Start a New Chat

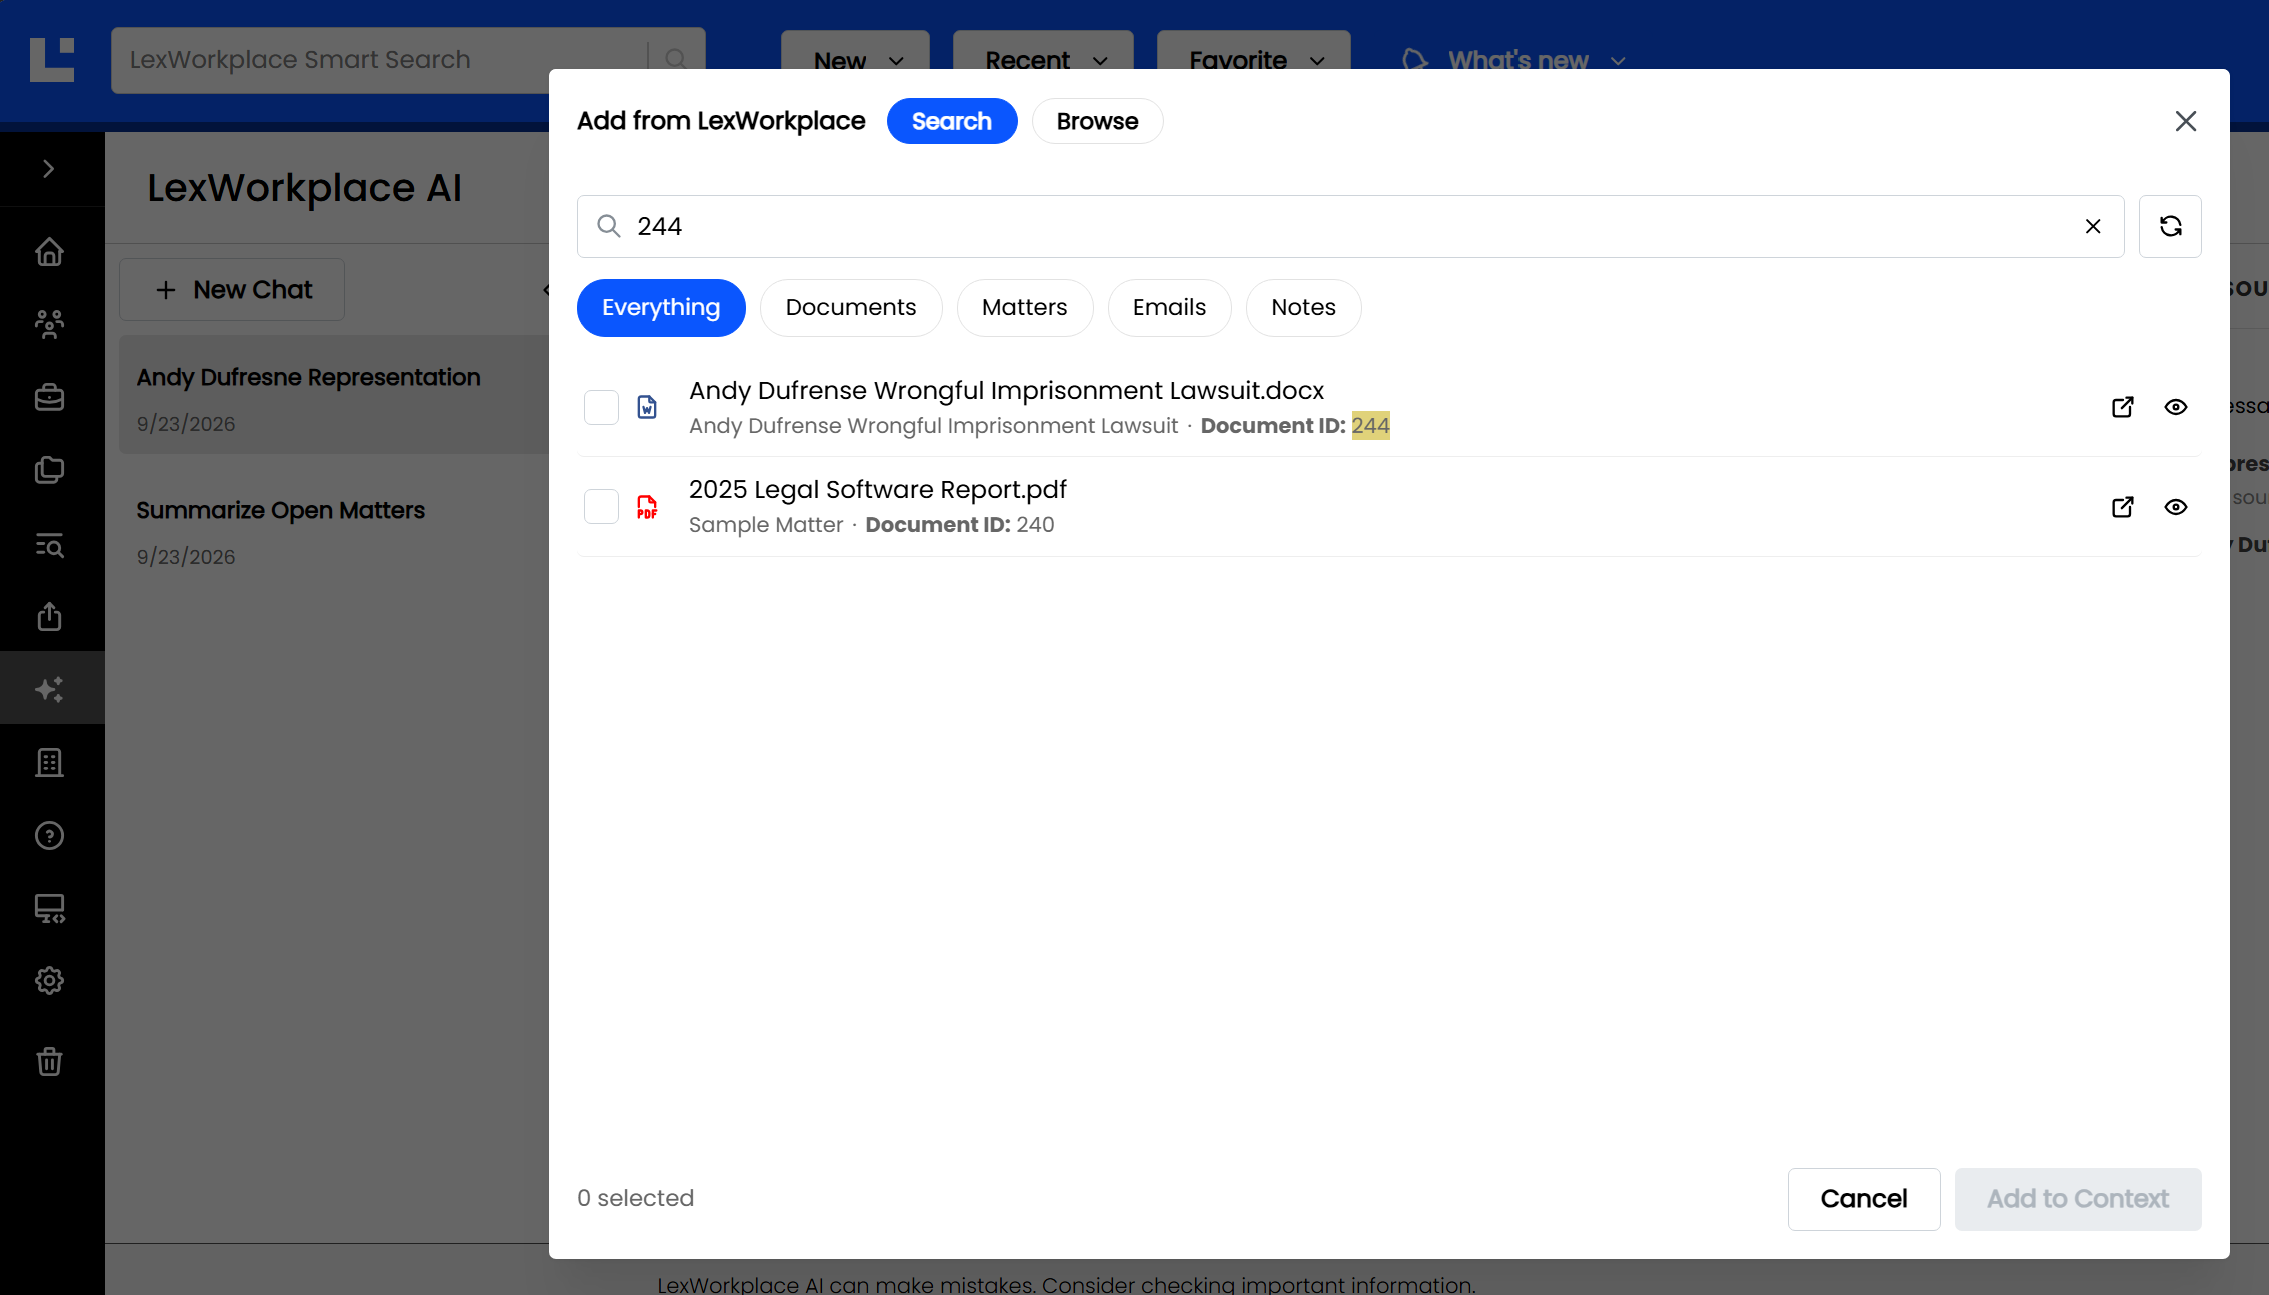click(x=232, y=290)
